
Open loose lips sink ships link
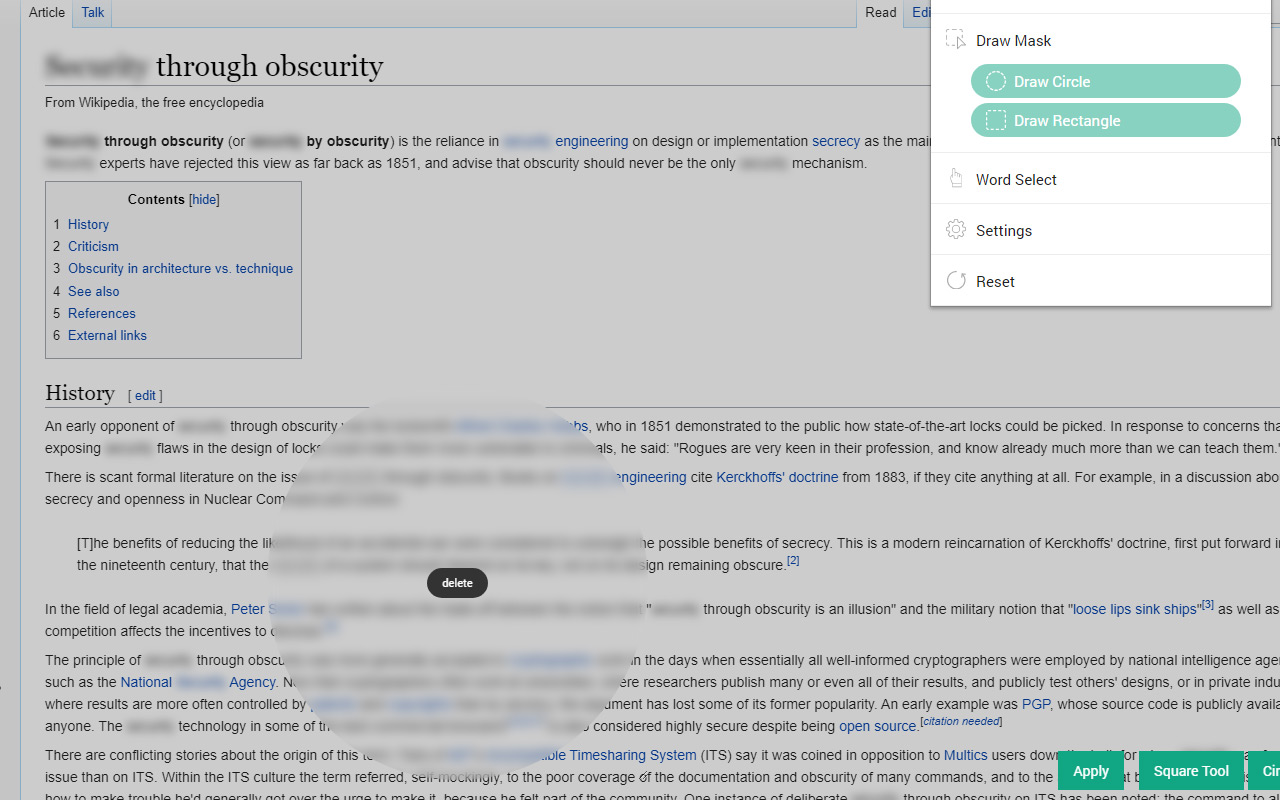(1135, 609)
